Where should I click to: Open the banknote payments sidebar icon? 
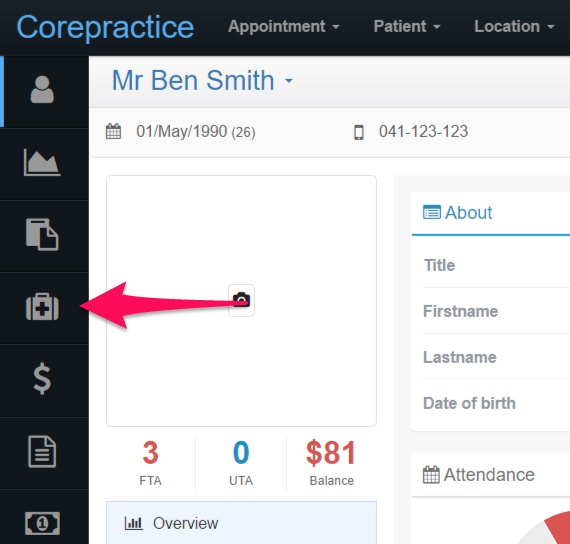(42, 523)
